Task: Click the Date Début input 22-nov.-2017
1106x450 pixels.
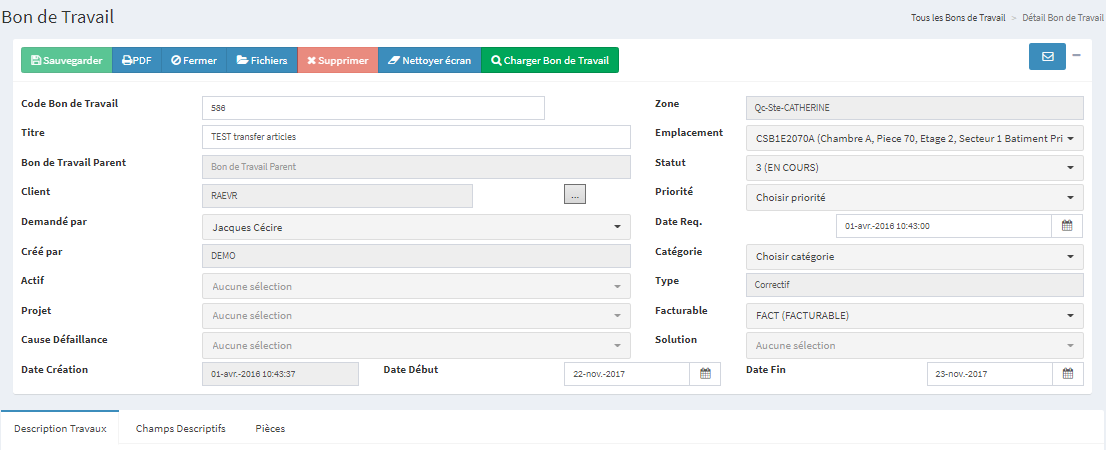Action: (627, 374)
